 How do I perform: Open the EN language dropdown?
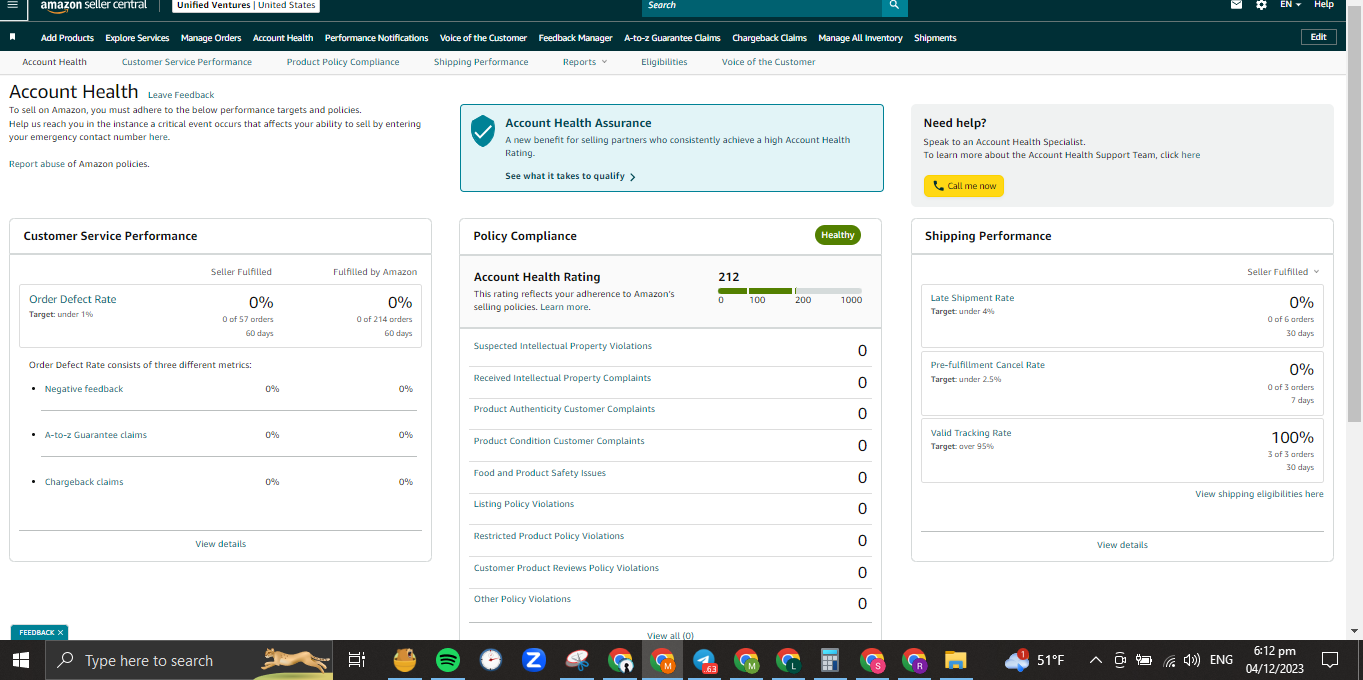pos(1290,5)
